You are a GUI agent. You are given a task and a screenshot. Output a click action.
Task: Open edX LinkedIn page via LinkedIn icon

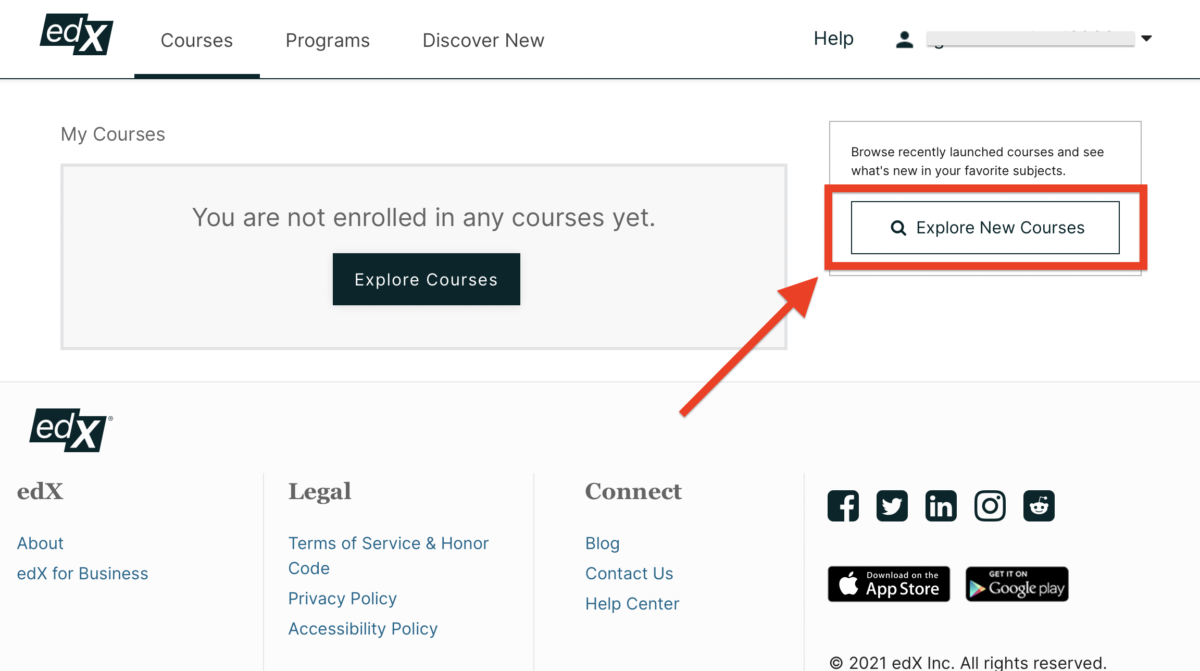(x=941, y=506)
